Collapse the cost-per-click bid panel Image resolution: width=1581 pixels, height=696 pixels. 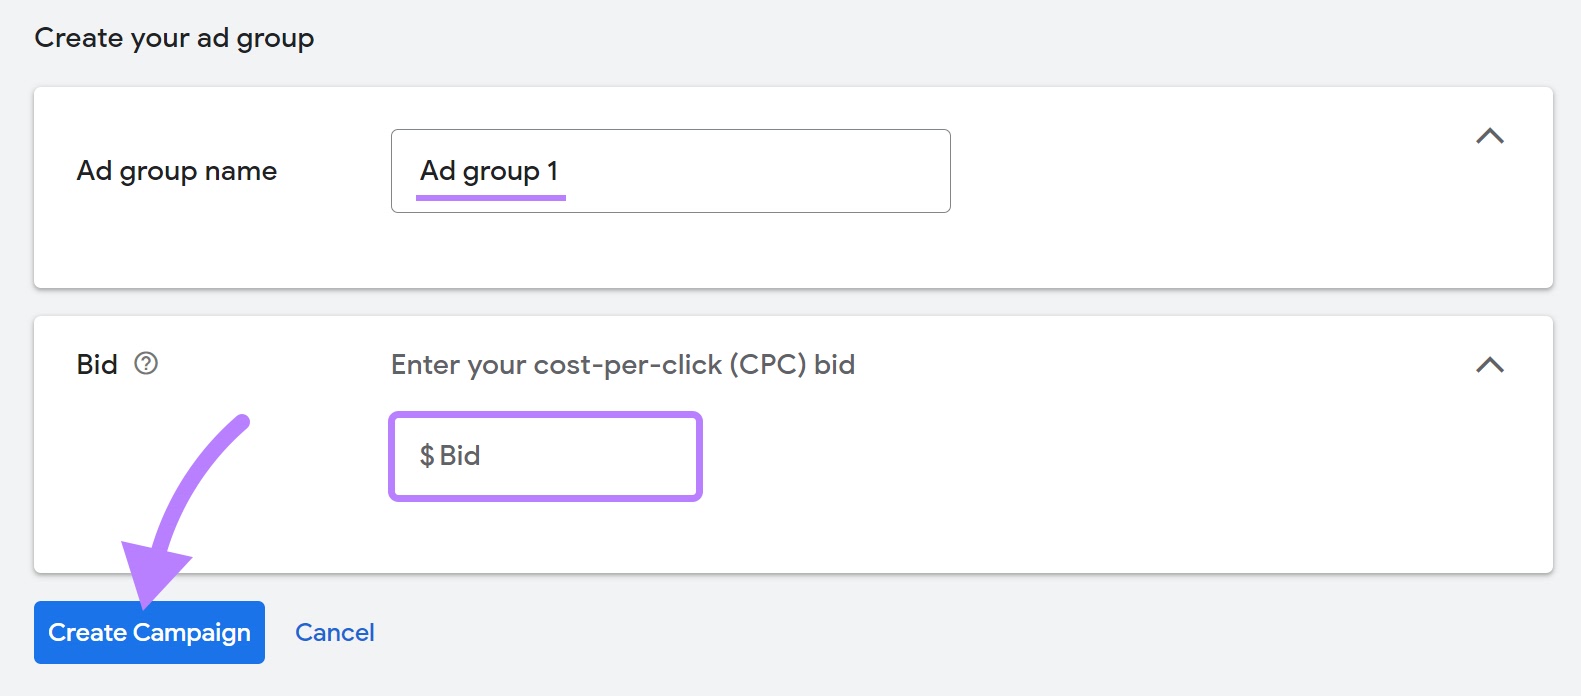pyautogui.click(x=1491, y=366)
